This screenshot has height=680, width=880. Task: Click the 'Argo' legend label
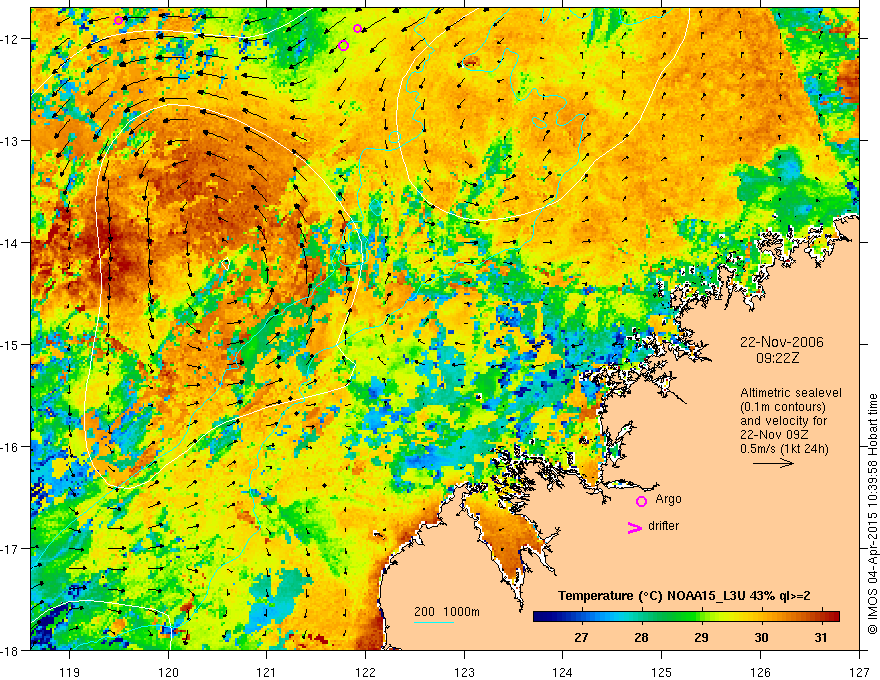[668, 499]
